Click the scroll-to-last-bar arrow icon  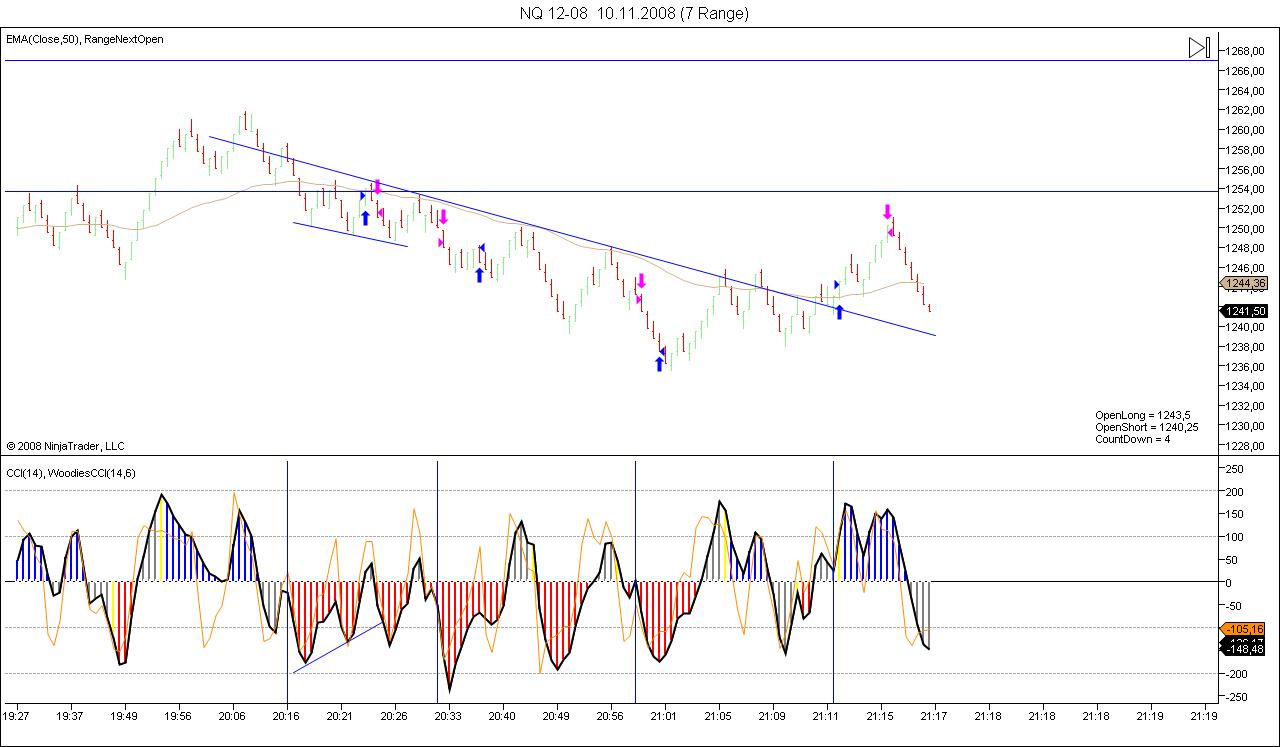point(1199,47)
